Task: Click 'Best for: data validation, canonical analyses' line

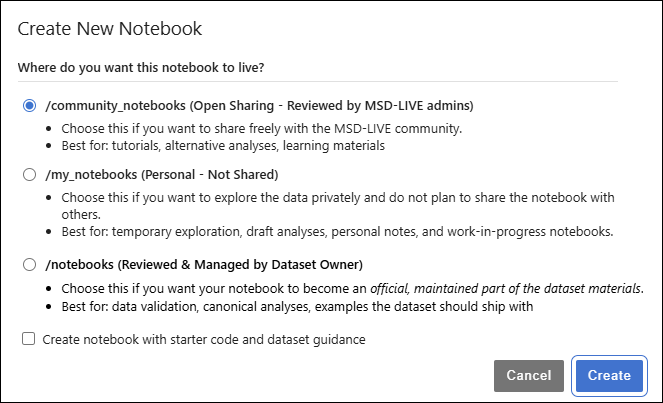Action: coord(297,306)
